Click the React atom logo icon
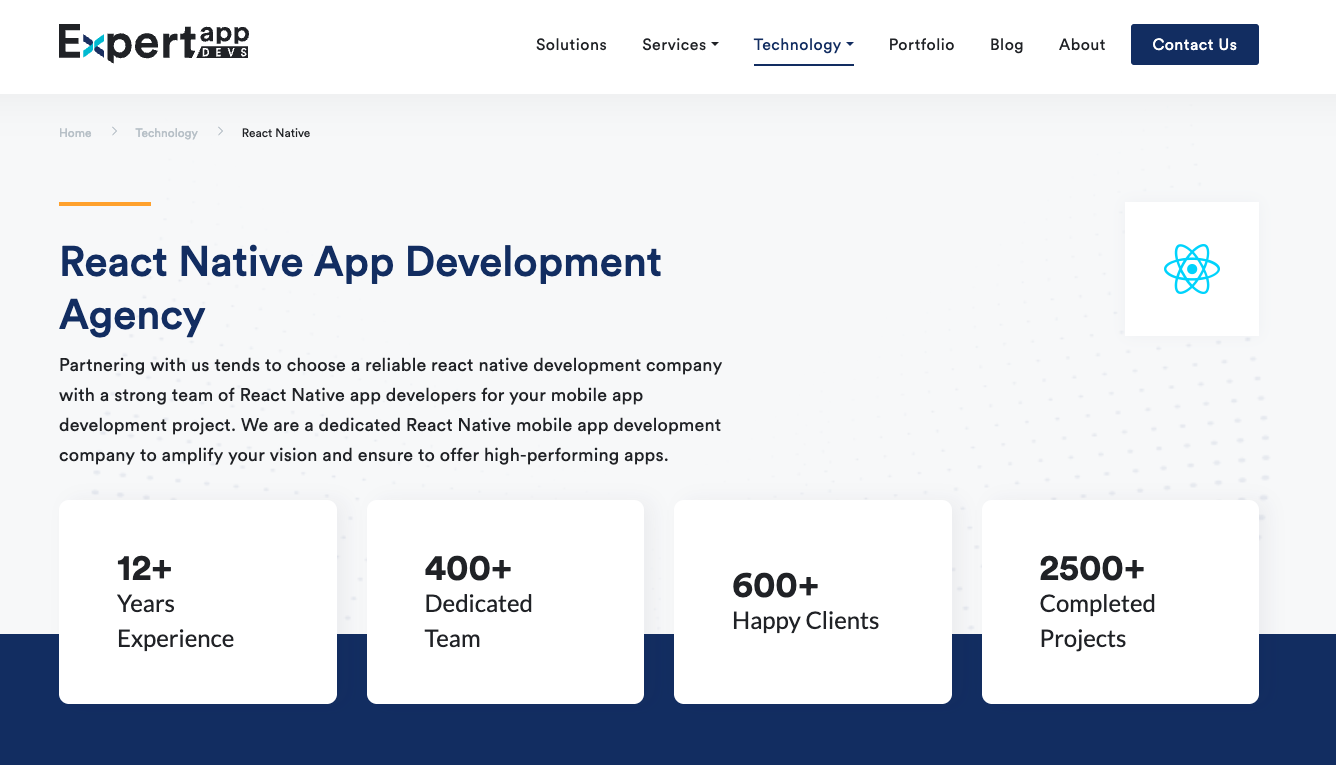This screenshot has width=1336, height=765. pos(1191,269)
